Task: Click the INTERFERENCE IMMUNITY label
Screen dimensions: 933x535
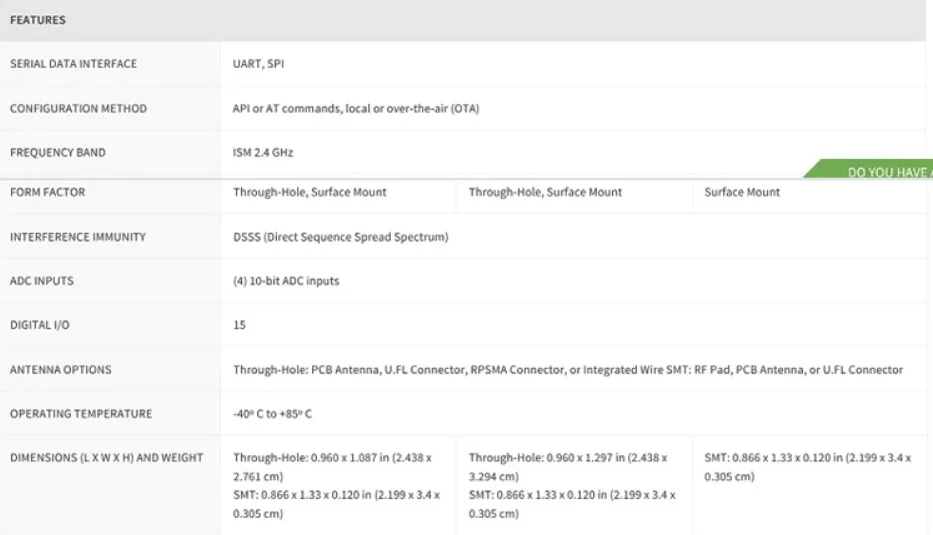Action: point(77,237)
